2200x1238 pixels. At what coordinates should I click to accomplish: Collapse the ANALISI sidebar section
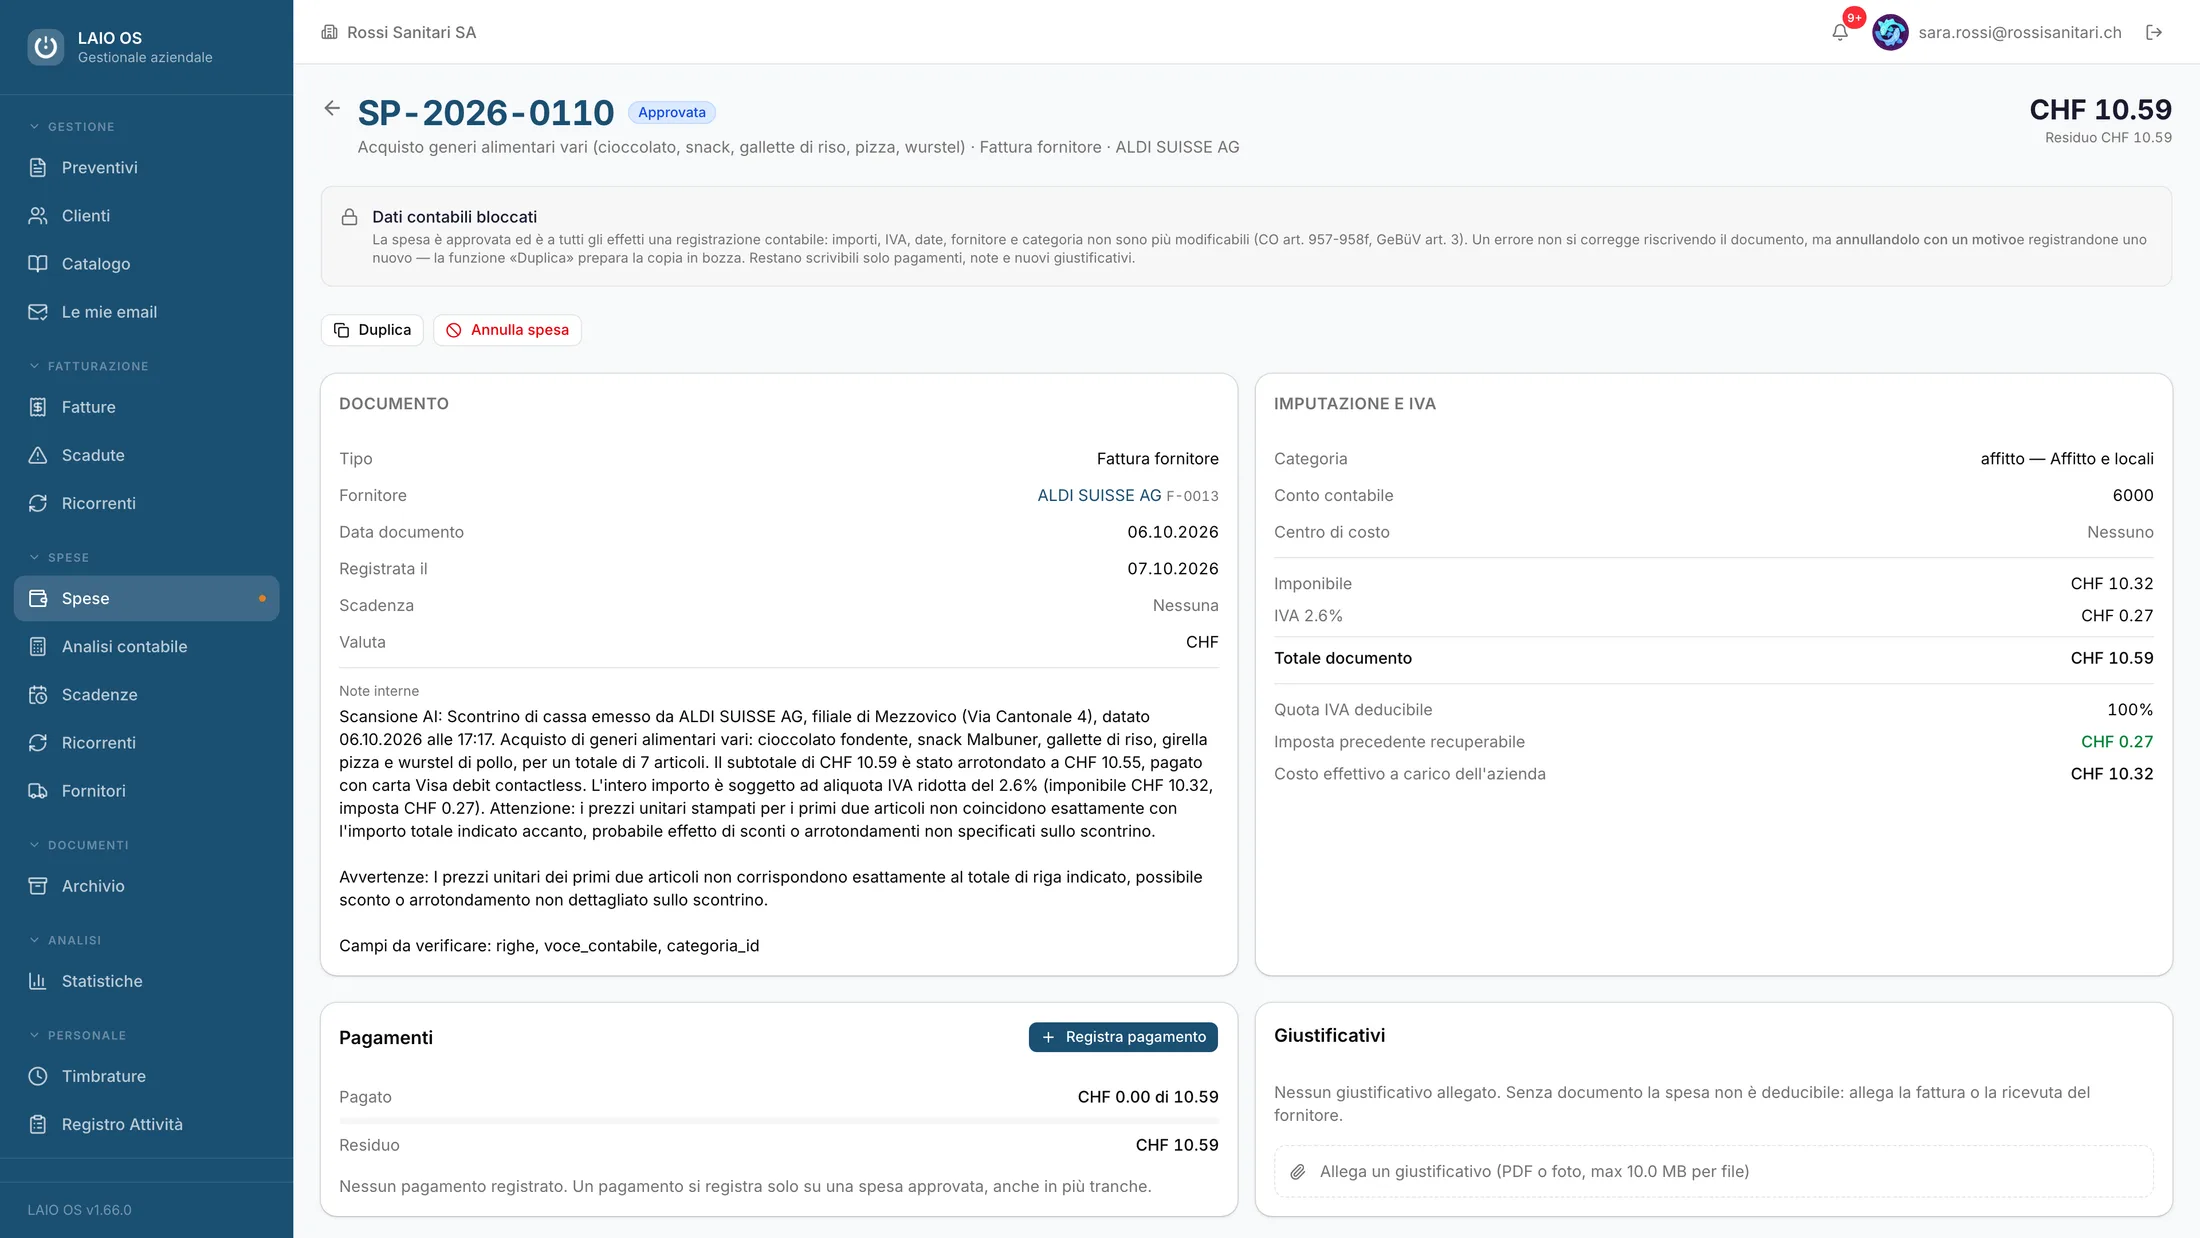[65, 940]
